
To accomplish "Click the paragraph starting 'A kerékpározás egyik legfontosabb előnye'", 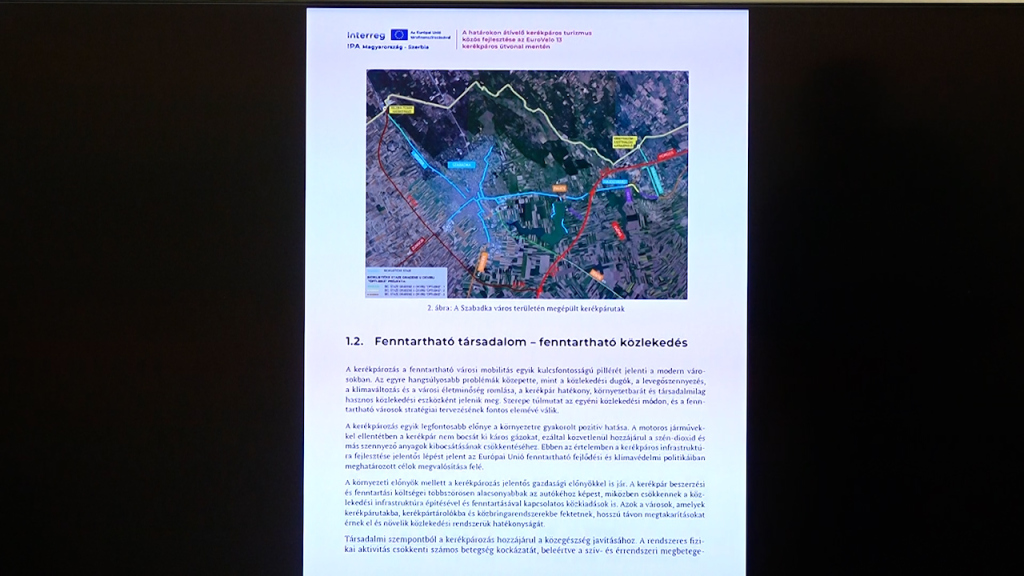I will click(525, 447).
